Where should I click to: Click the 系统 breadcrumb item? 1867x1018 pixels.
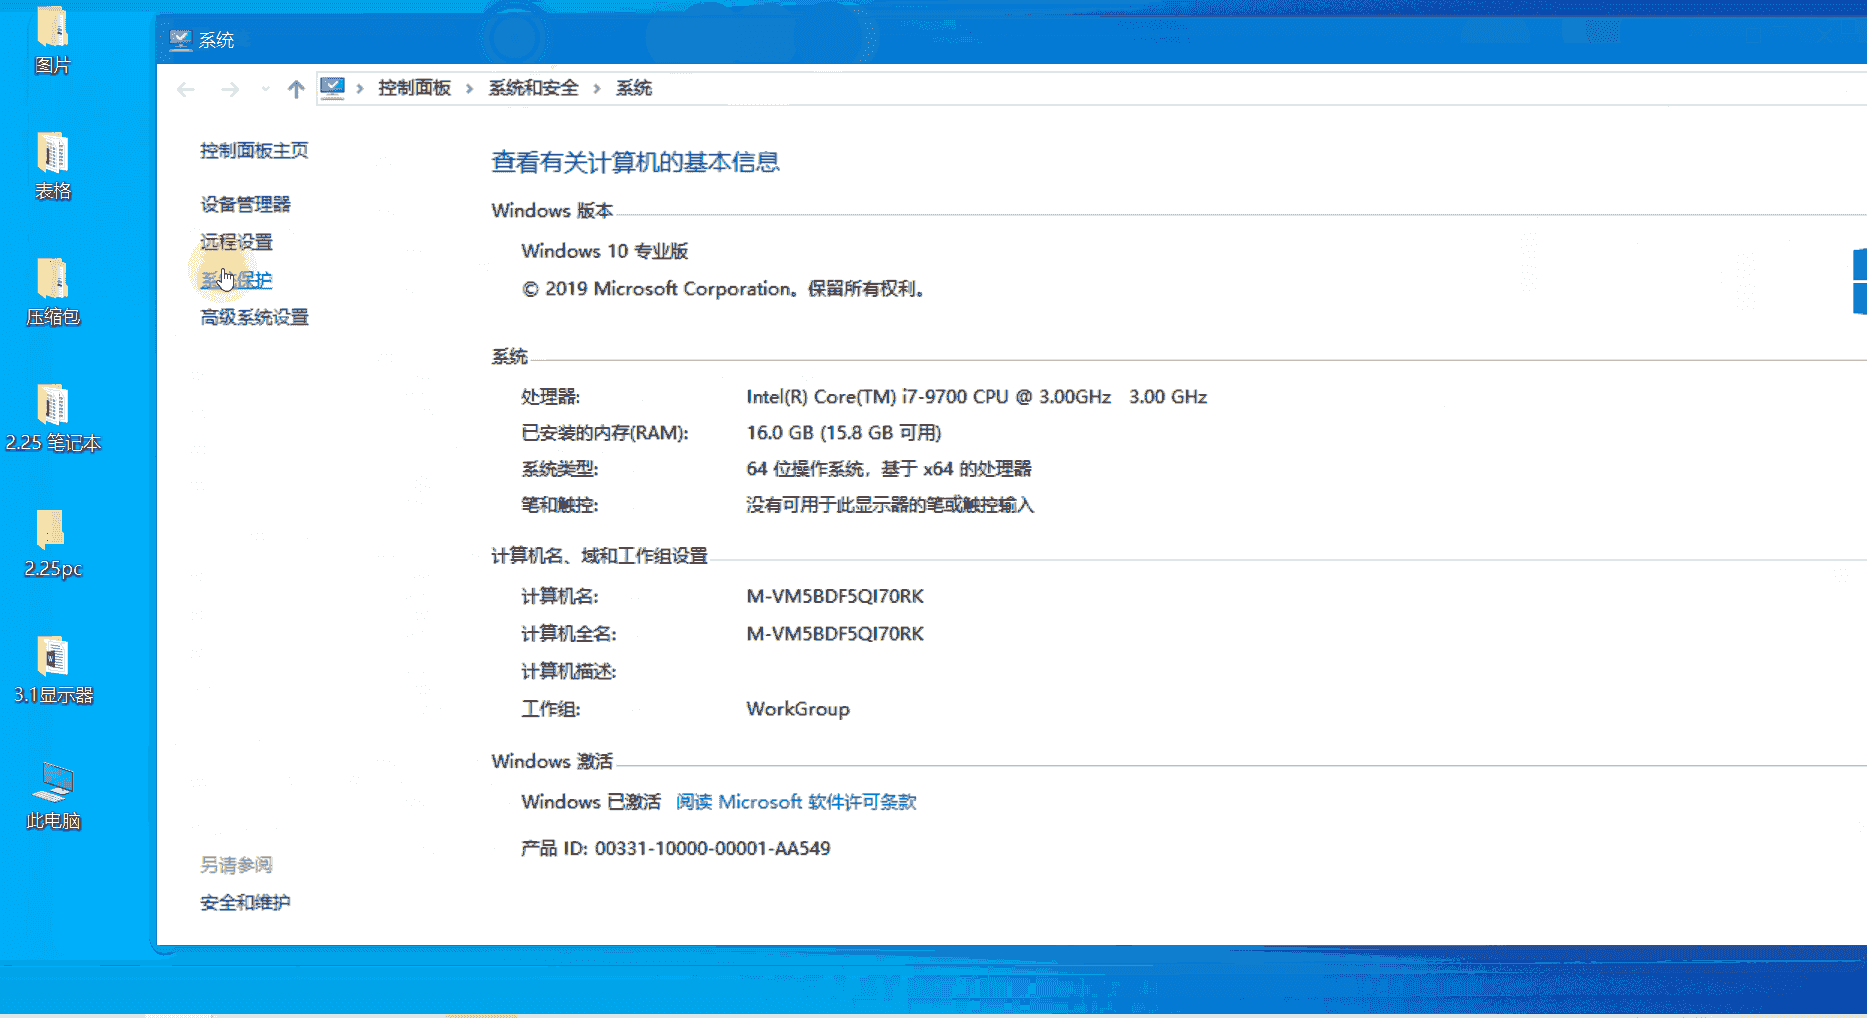(634, 88)
